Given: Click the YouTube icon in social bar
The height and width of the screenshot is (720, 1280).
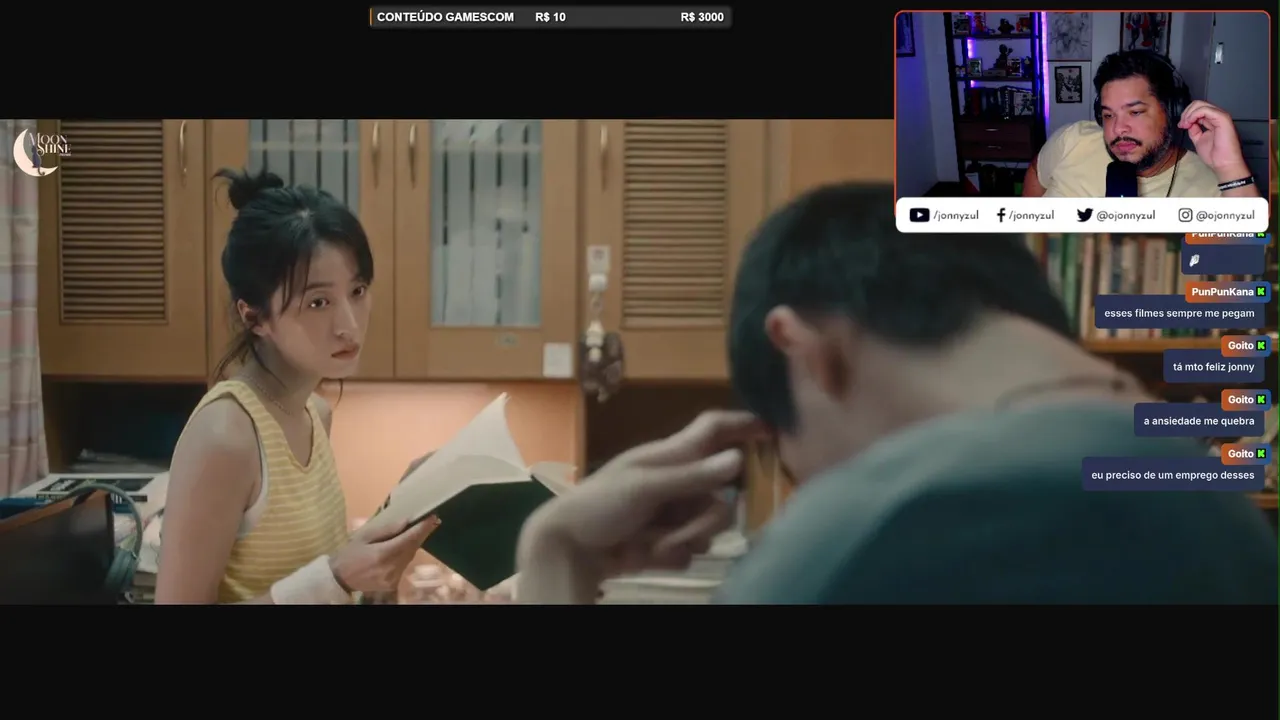Looking at the screenshot, I should tap(919, 215).
